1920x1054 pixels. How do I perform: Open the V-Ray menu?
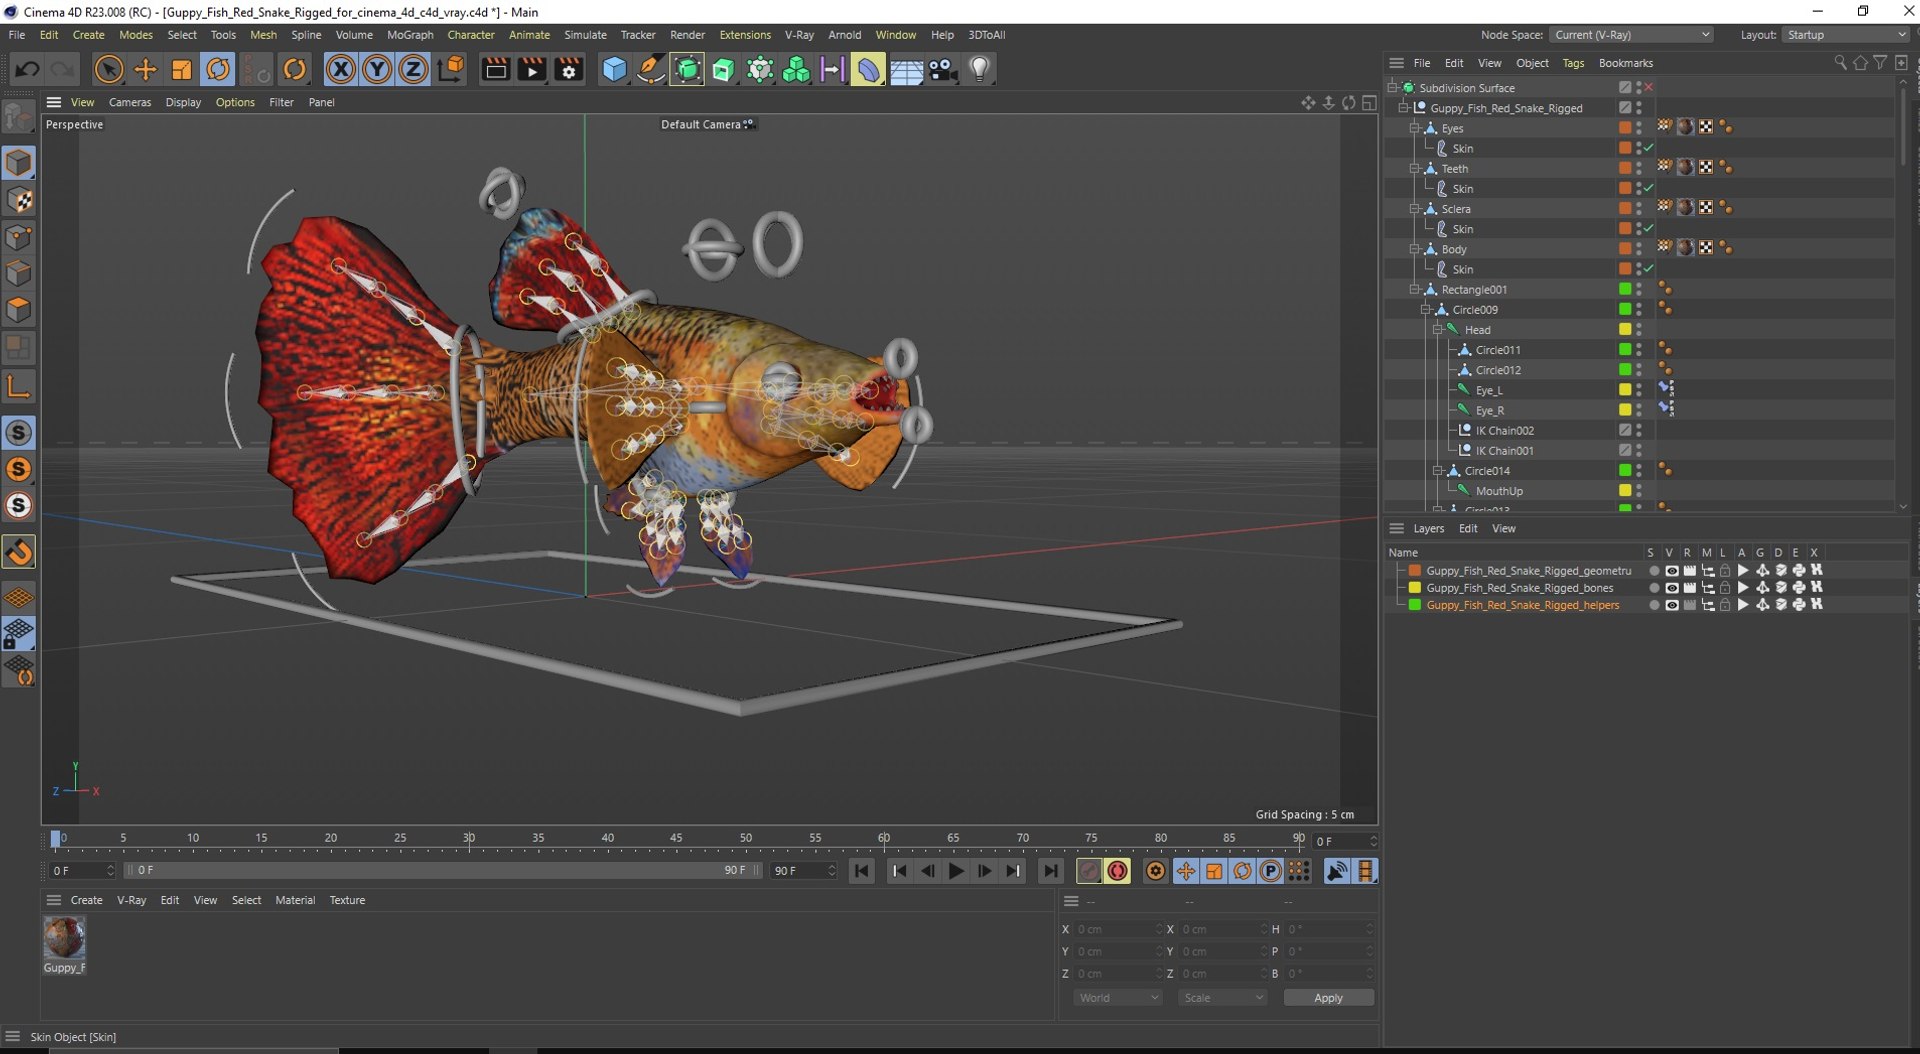point(799,35)
